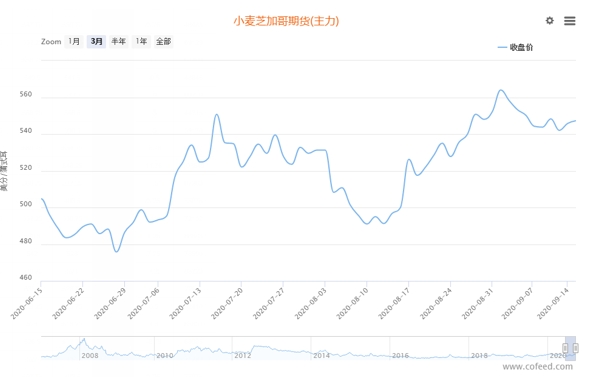Click 2014 in the navigator timeline
The width and height of the screenshot is (594, 377).
(x=321, y=355)
